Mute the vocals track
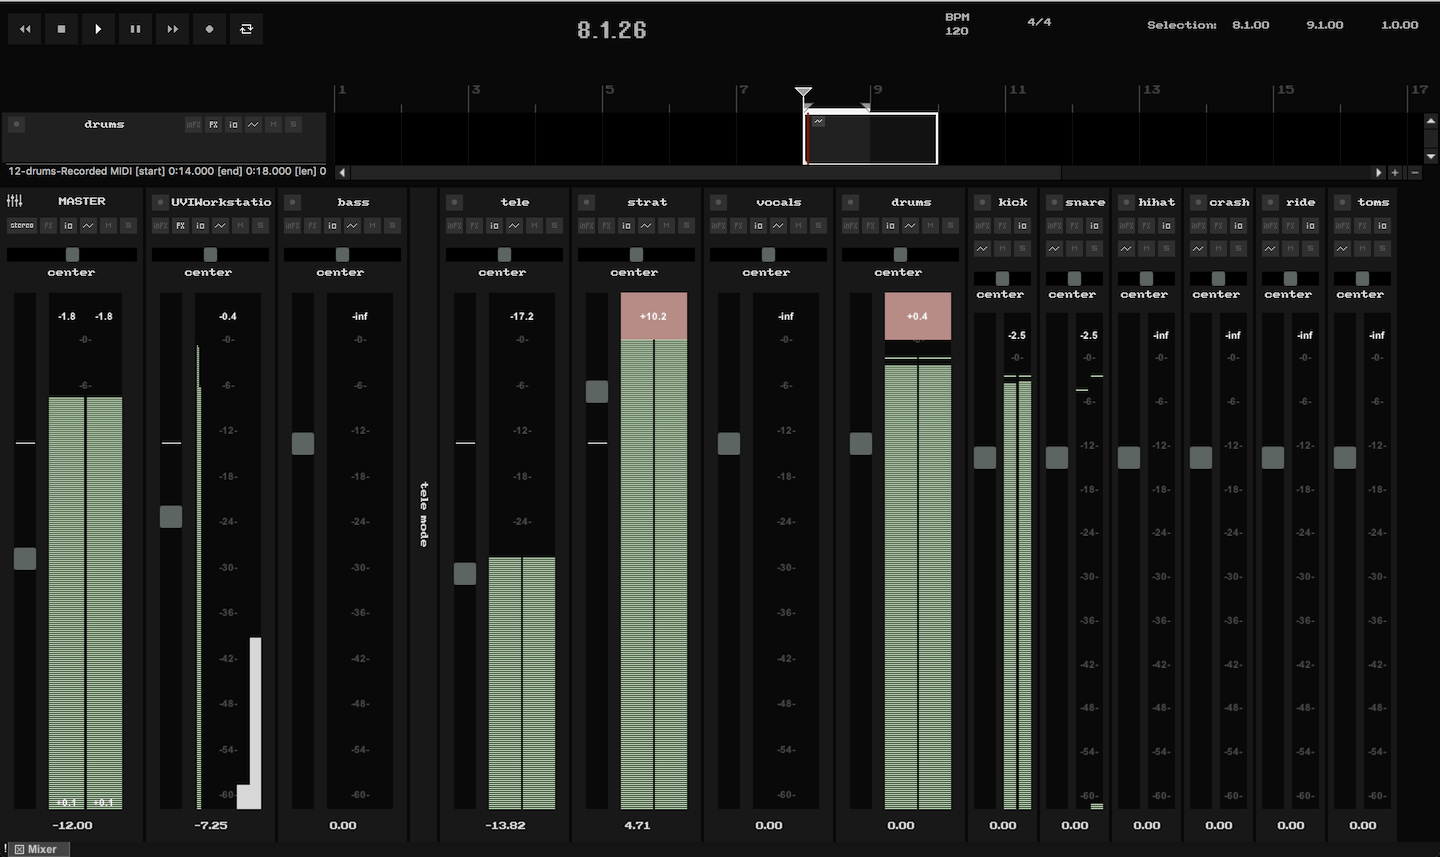 coord(798,226)
